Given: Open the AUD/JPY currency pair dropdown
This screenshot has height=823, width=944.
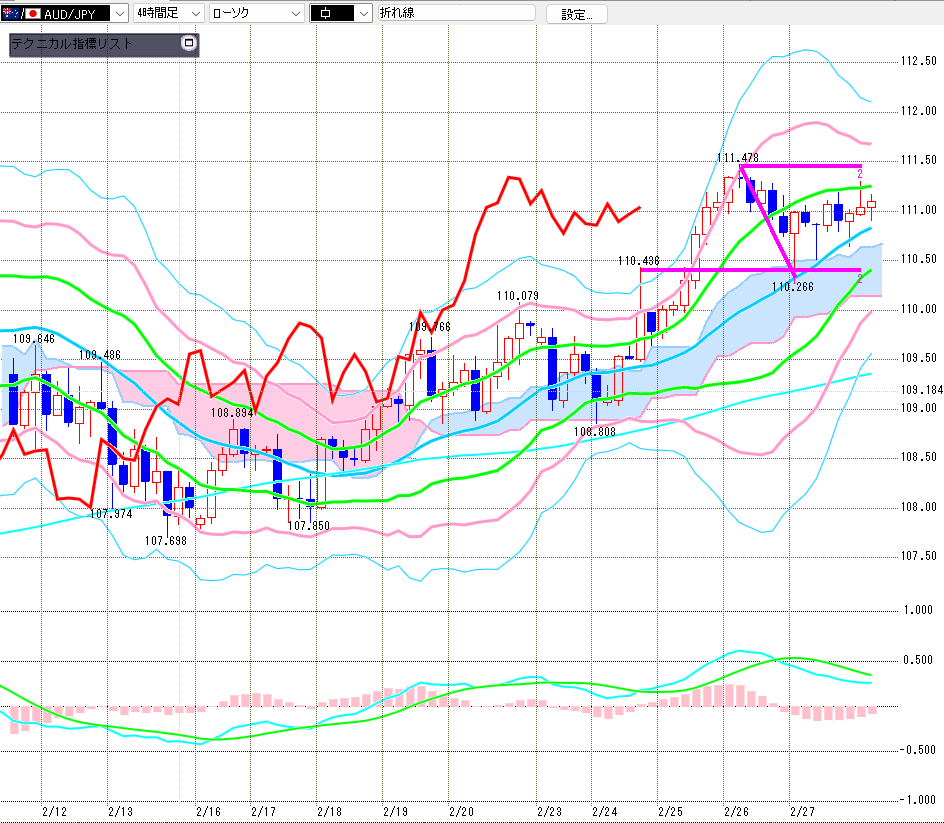Looking at the screenshot, I should [x=119, y=14].
